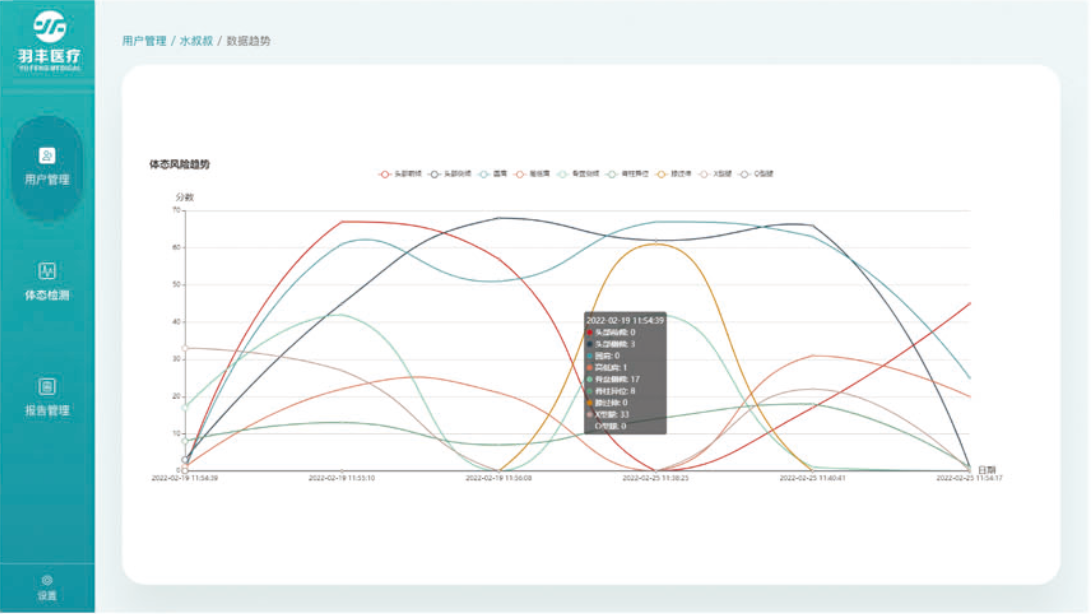The height and width of the screenshot is (614, 1092).
Task: Select the 体态检测 waveform icon
Action: click(x=47, y=271)
